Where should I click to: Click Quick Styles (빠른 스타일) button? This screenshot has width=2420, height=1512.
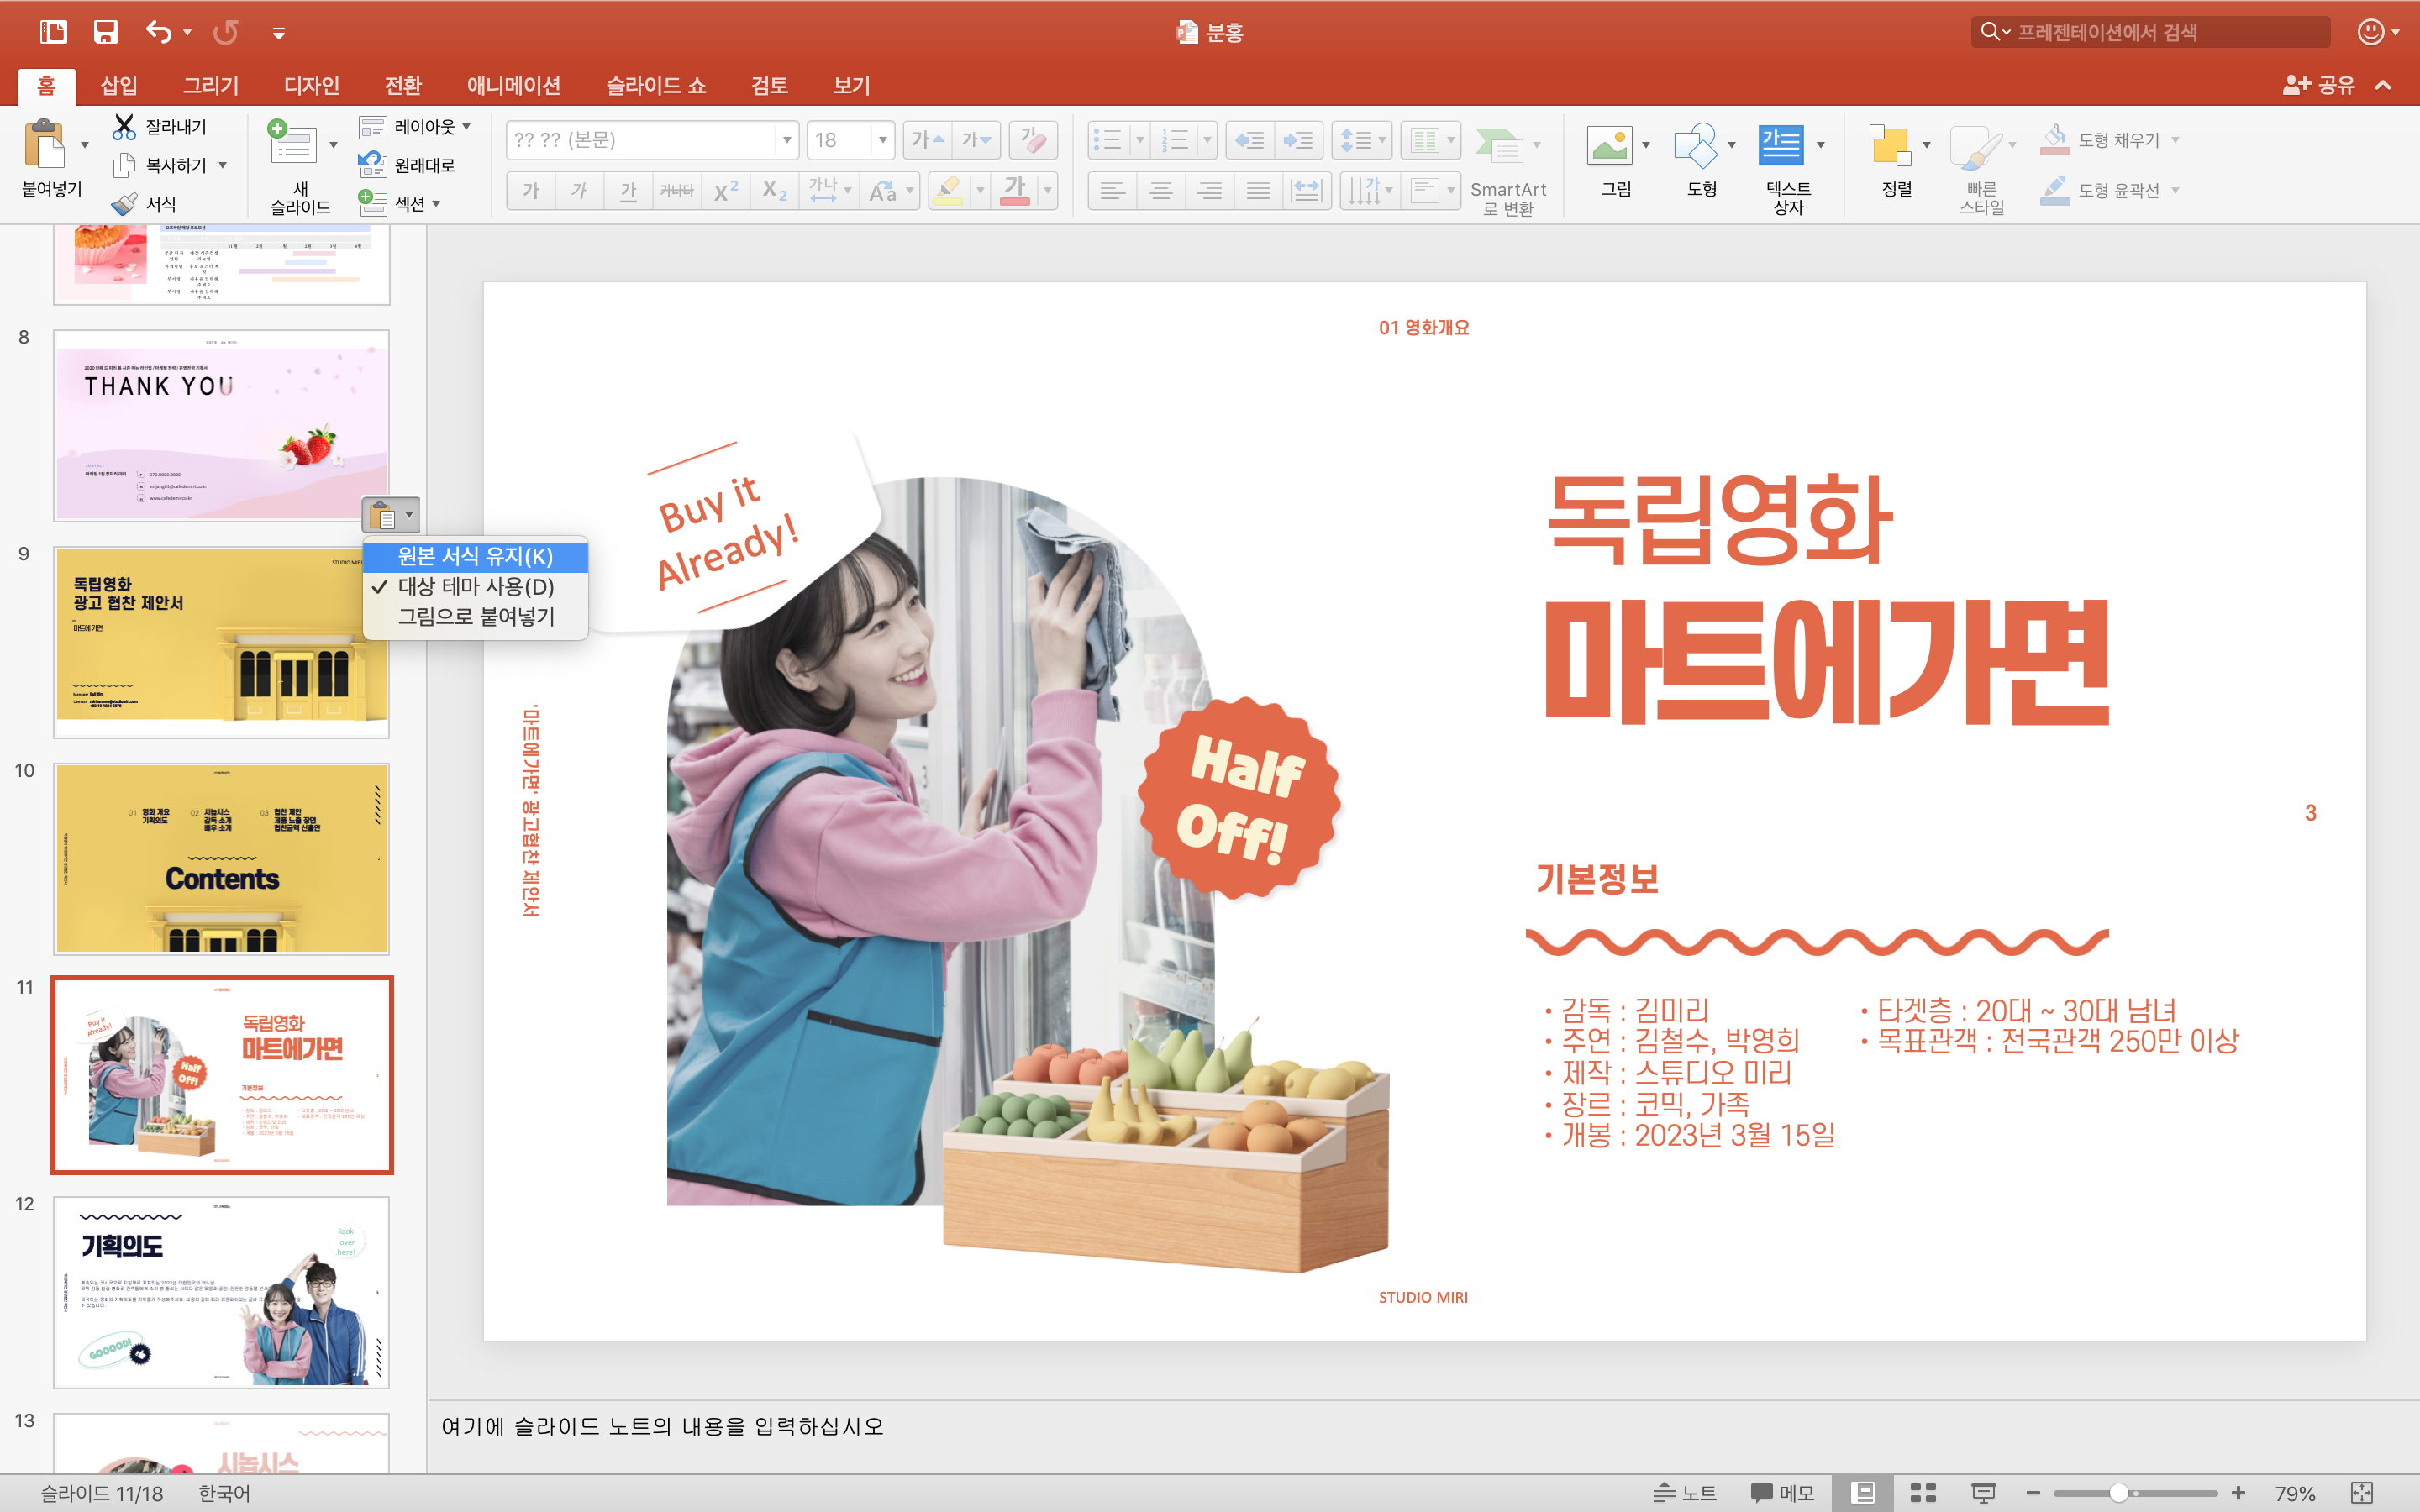(x=1981, y=168)
